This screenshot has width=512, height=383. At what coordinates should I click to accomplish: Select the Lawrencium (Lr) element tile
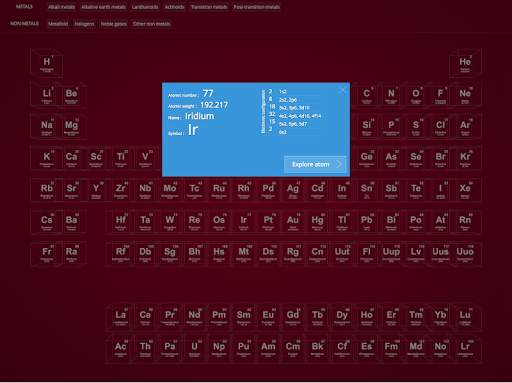(x=465, y=348)
